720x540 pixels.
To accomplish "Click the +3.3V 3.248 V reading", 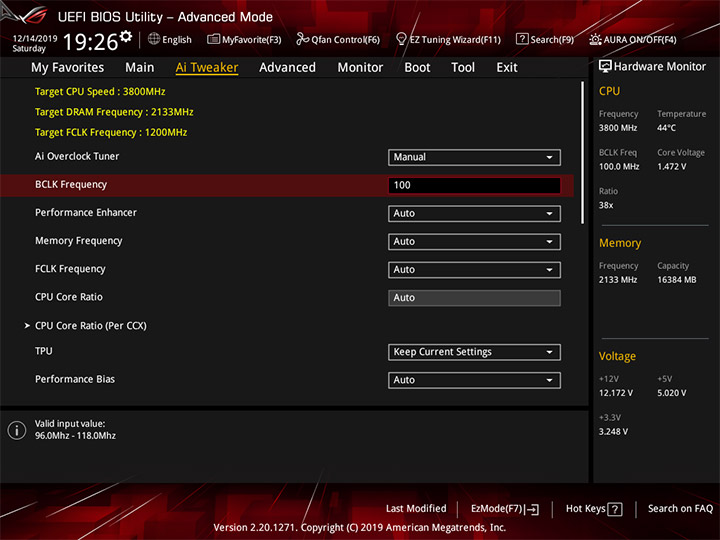I will [613, 432].
